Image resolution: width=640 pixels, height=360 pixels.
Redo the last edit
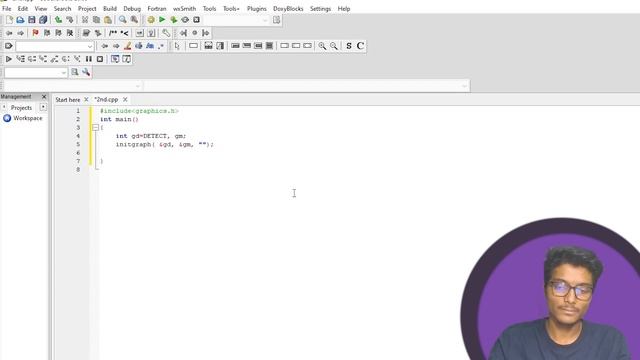tap(70, 20)
